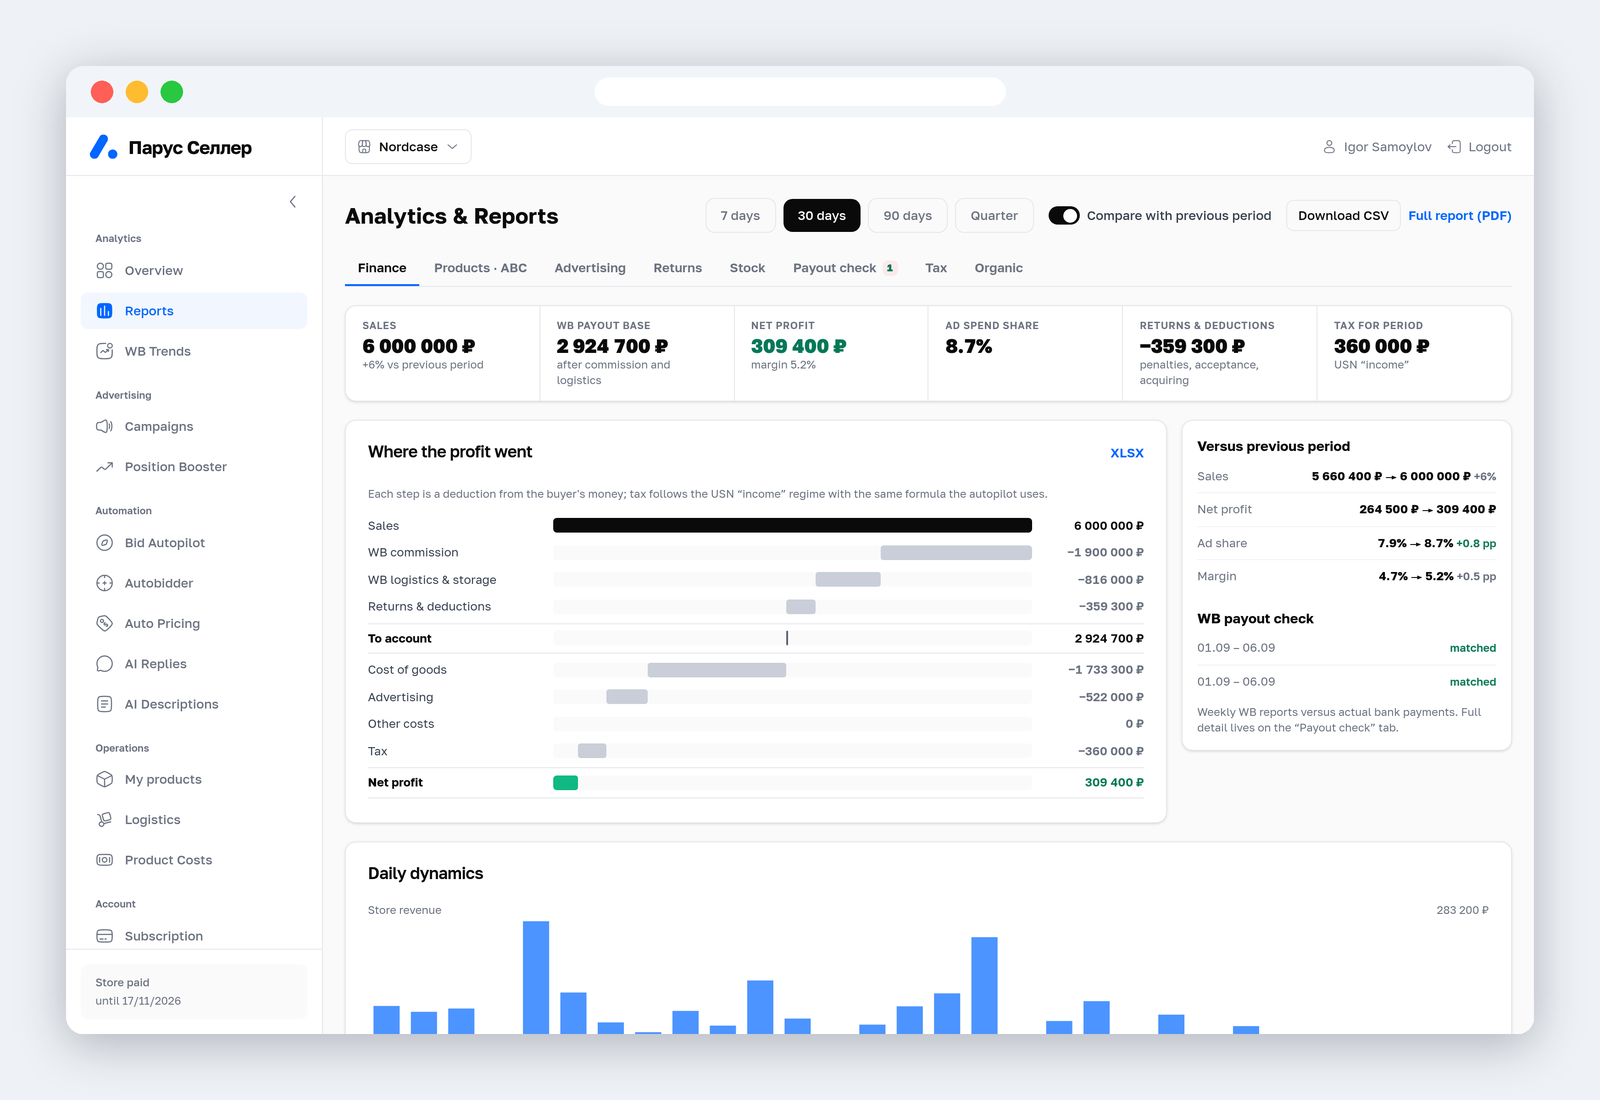
Task: Open the Nordcase store dropdown
Action: [x=408, y=147]
